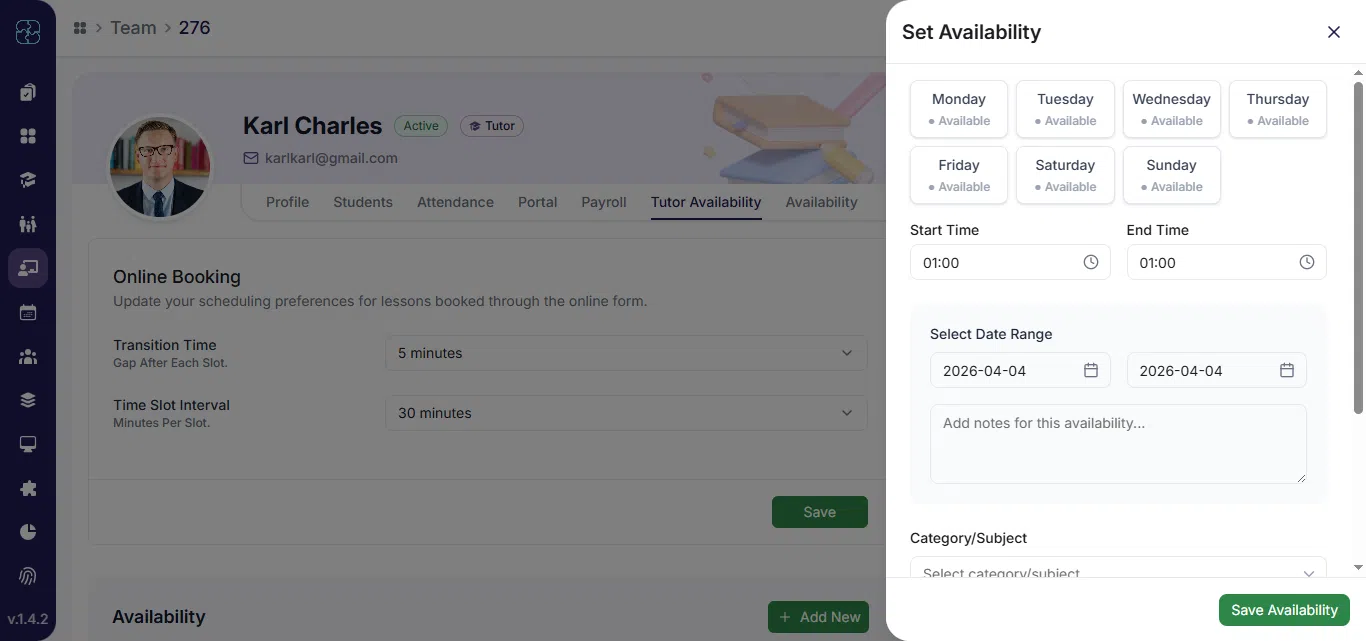Open the family people sidebar icon

click(x=28, y=224)
